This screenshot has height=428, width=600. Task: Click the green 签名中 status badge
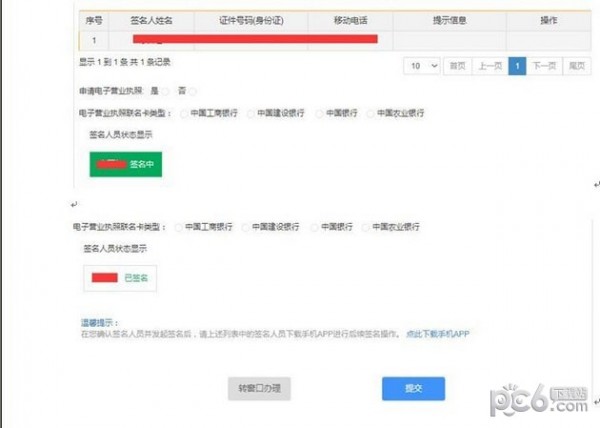point(126,164)
